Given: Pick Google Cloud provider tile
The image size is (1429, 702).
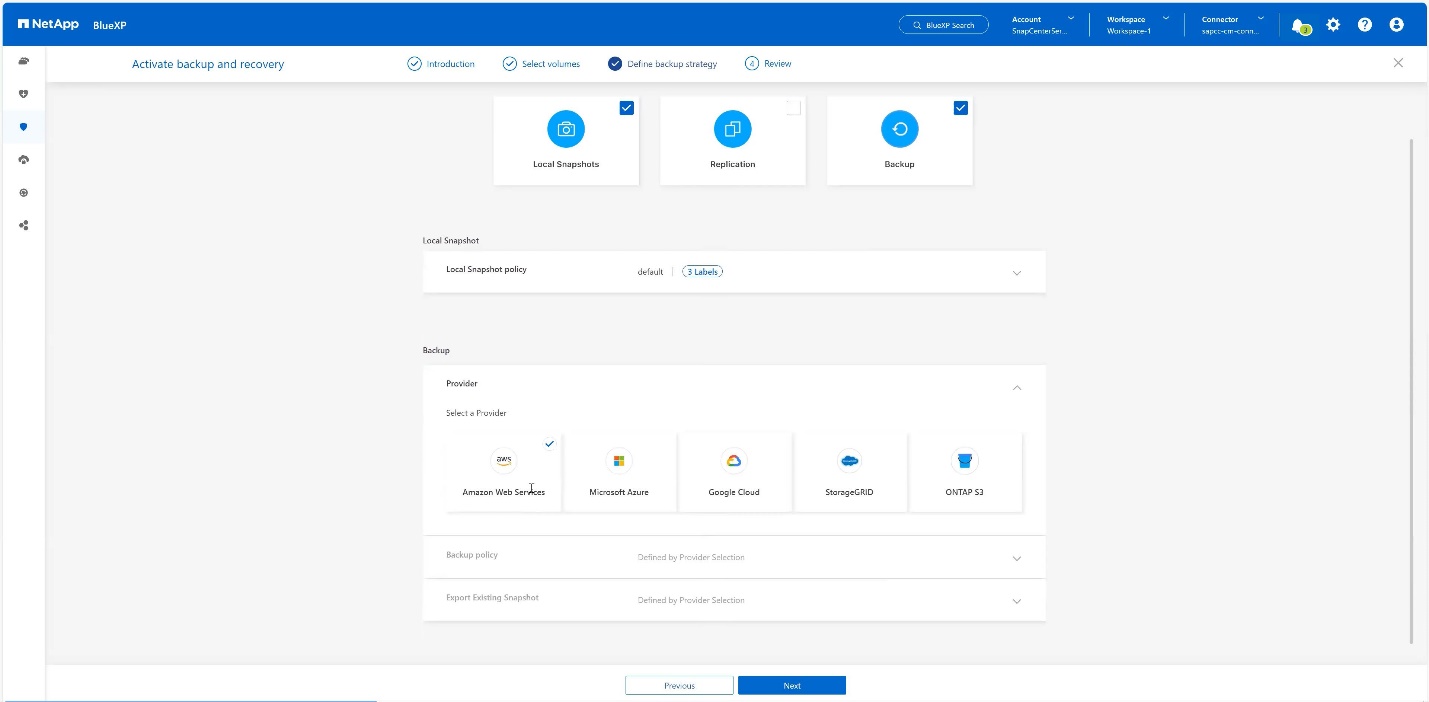Looking at the screenshot, I should point(734,472).
